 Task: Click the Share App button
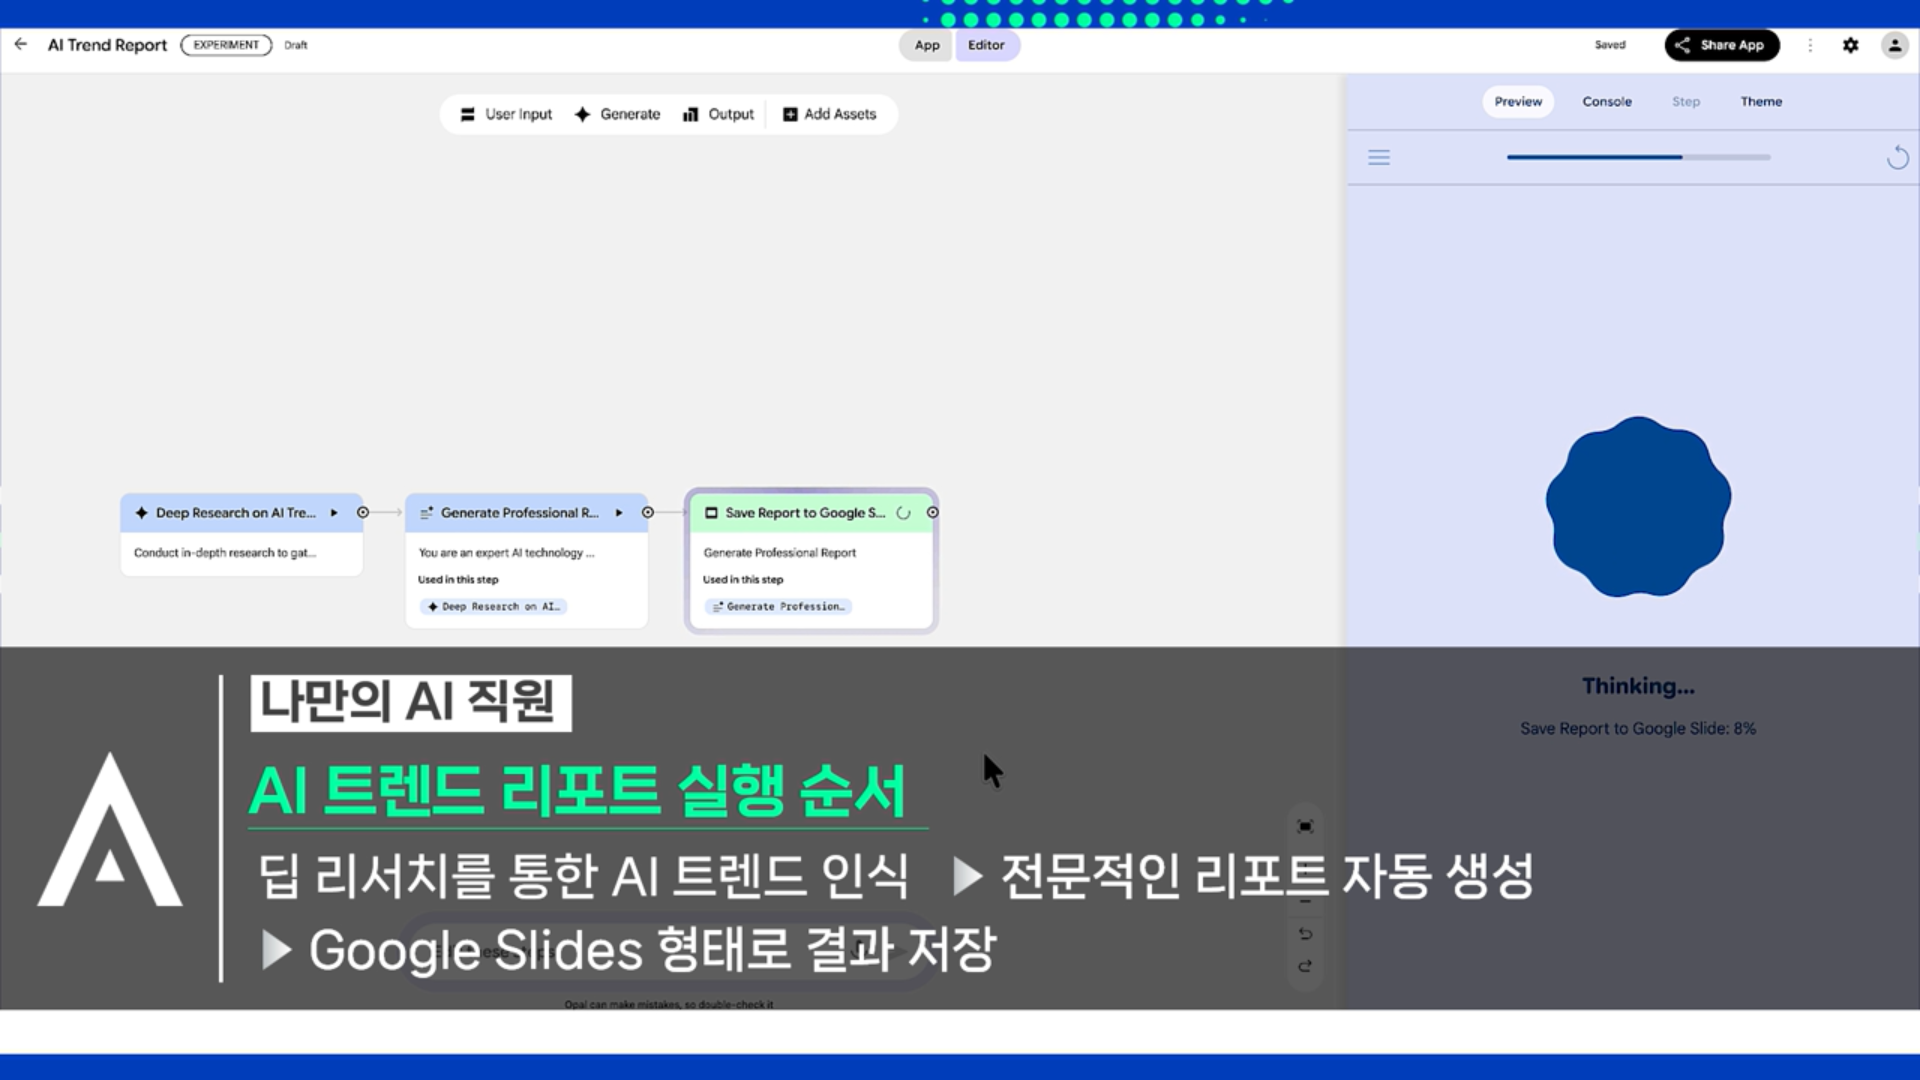click(1721, 45)
